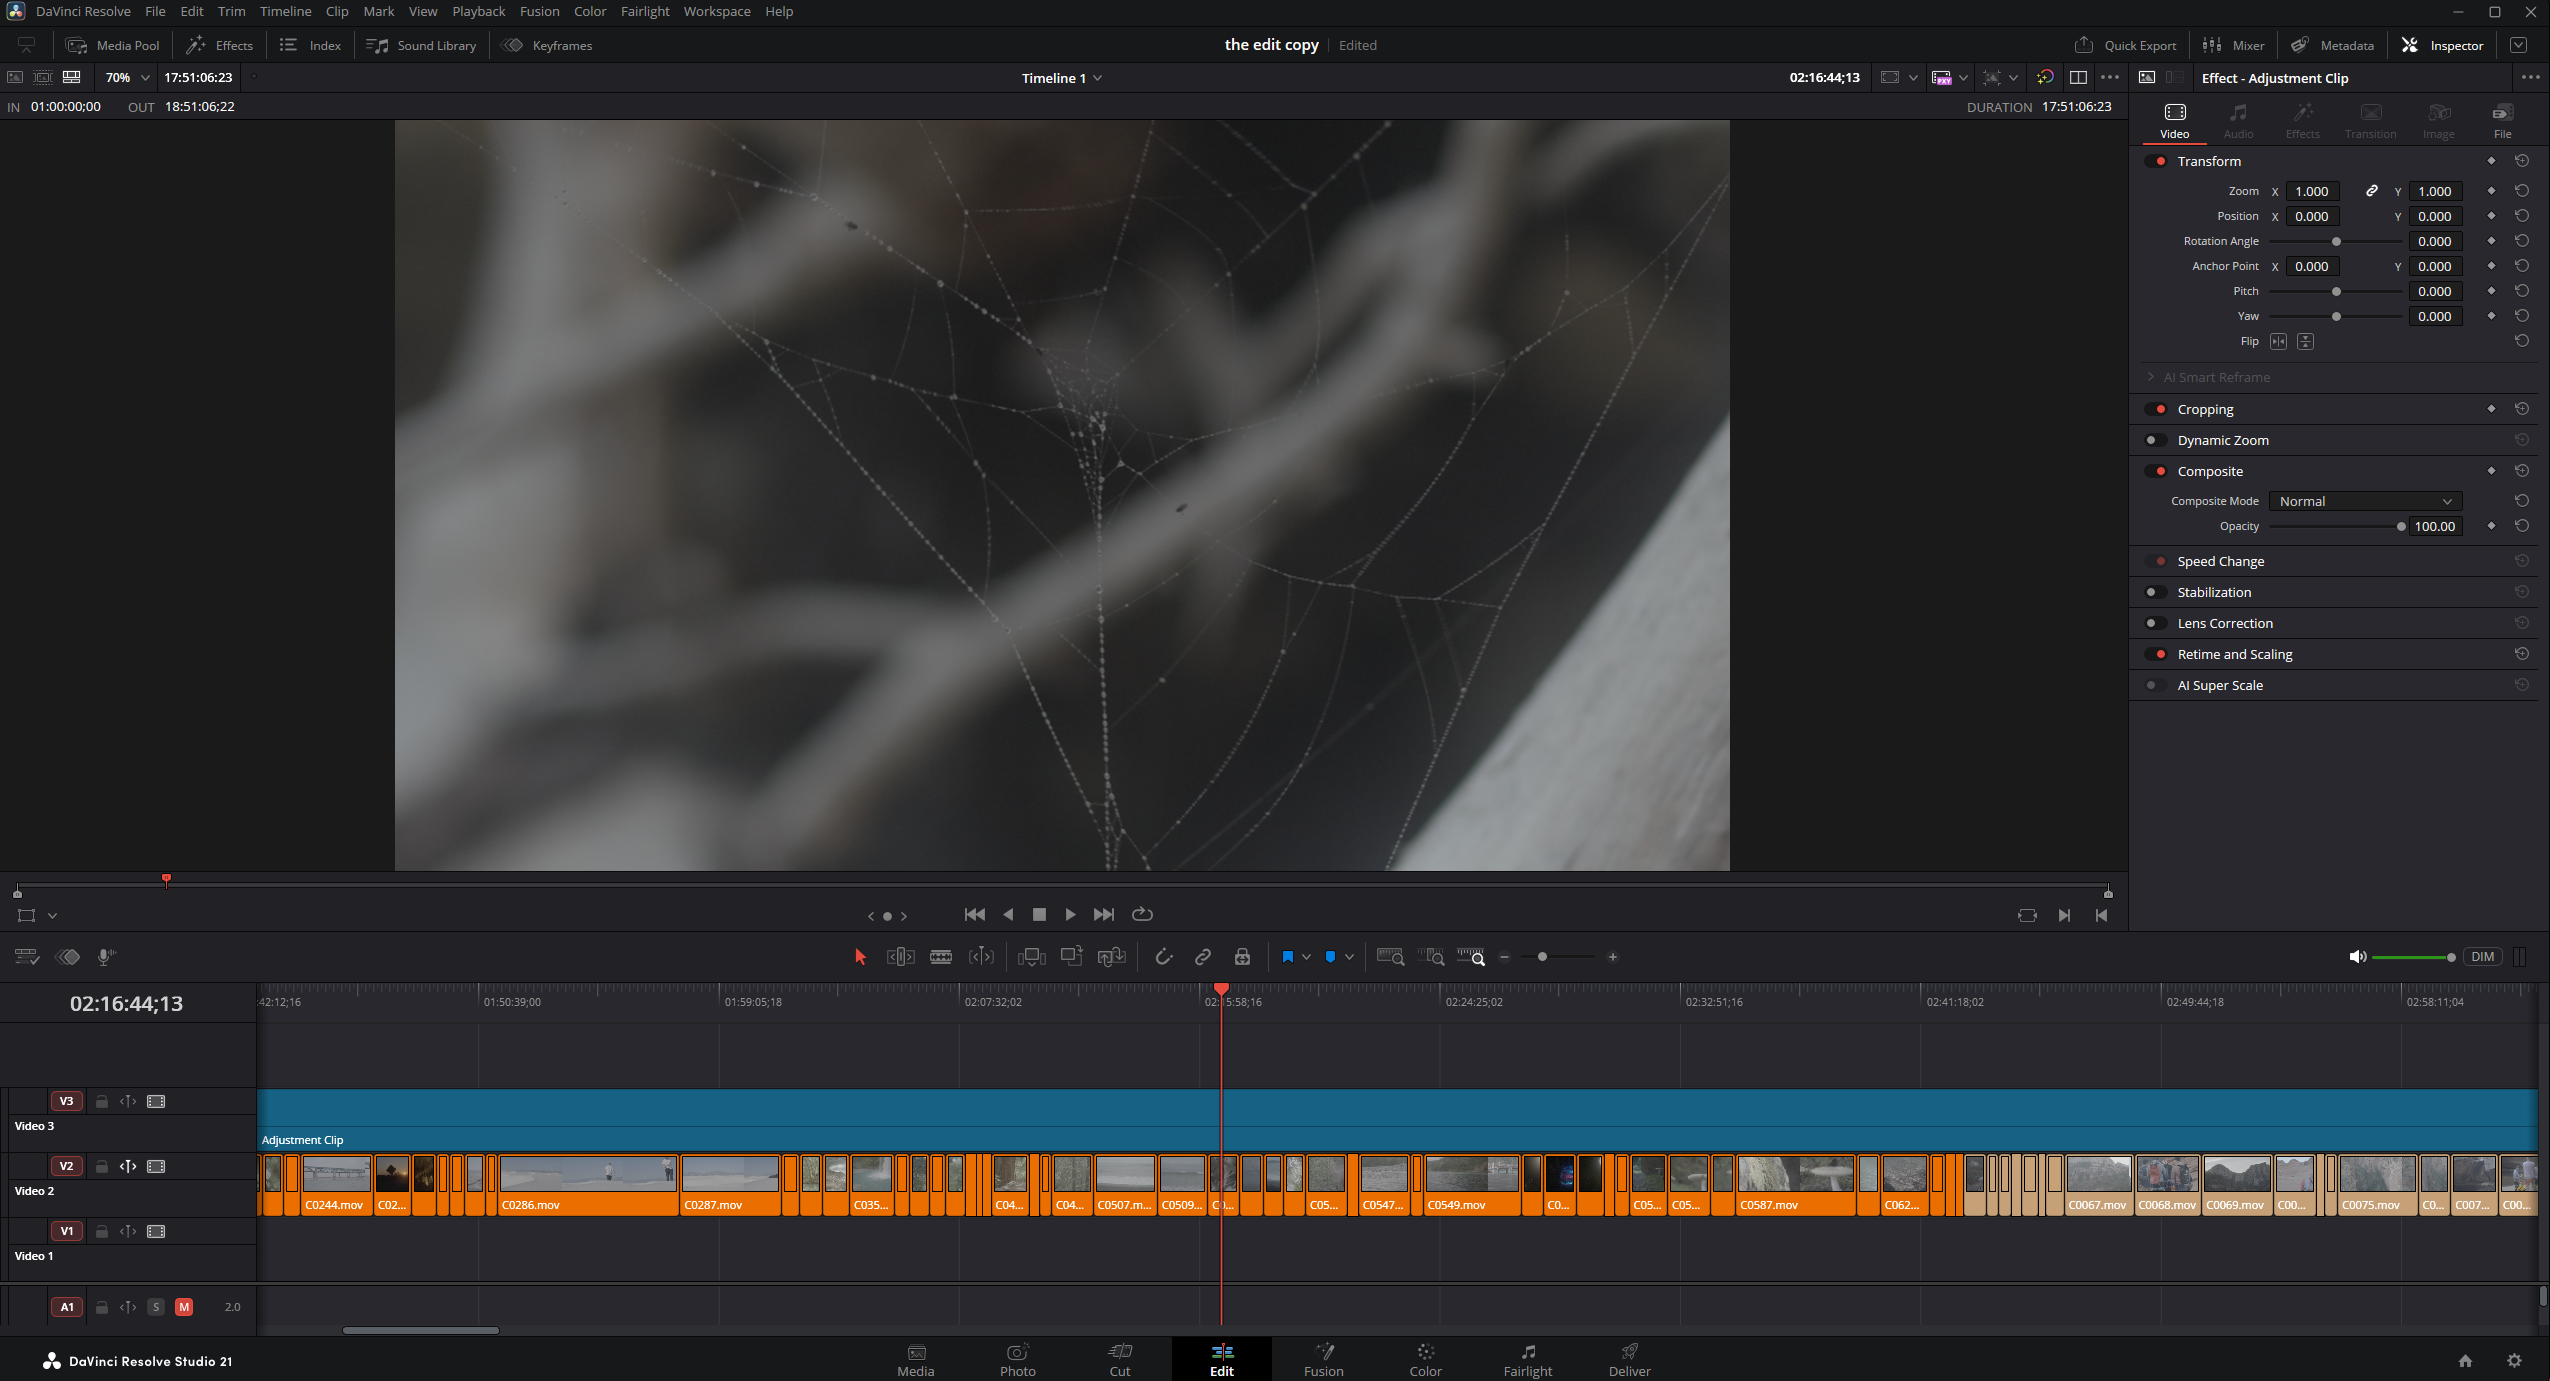Screen dimensions: 2550x1381
Task: Switch to the Deliver page tab
Action: tap(1629, 1360)
